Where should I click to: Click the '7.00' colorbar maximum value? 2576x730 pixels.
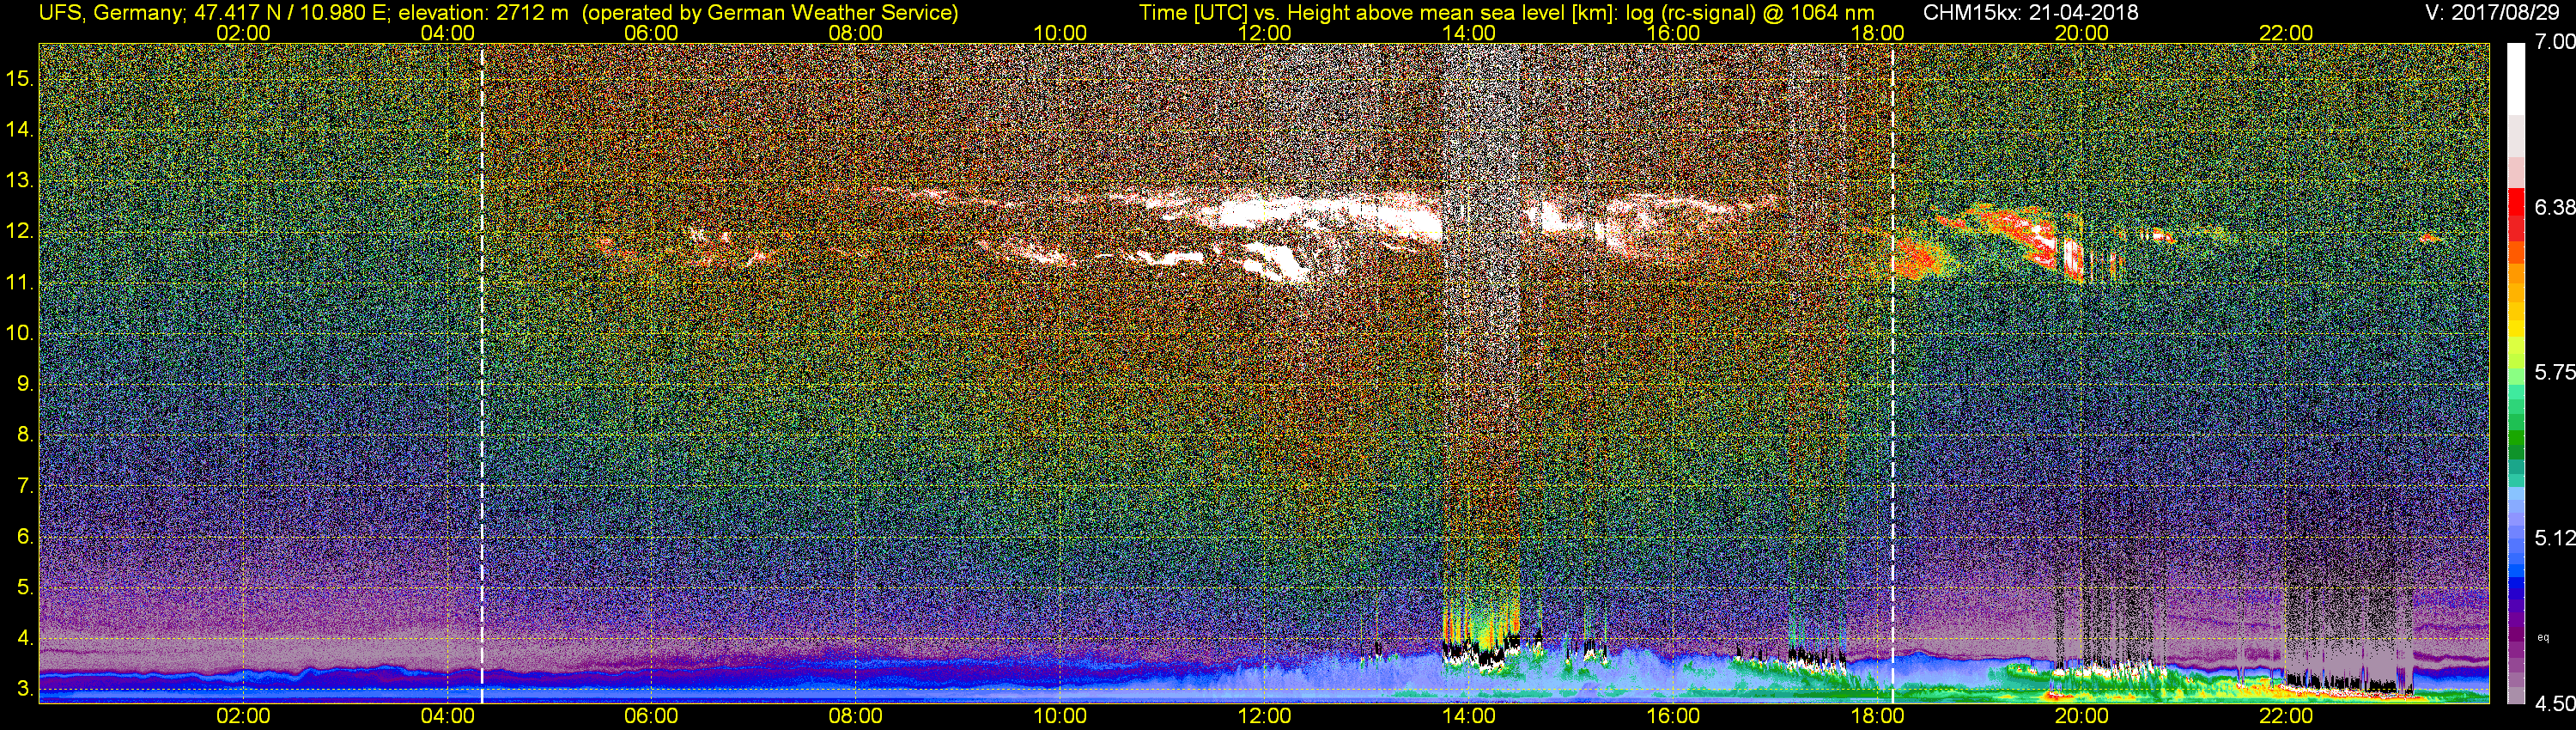pos(2555,42)
